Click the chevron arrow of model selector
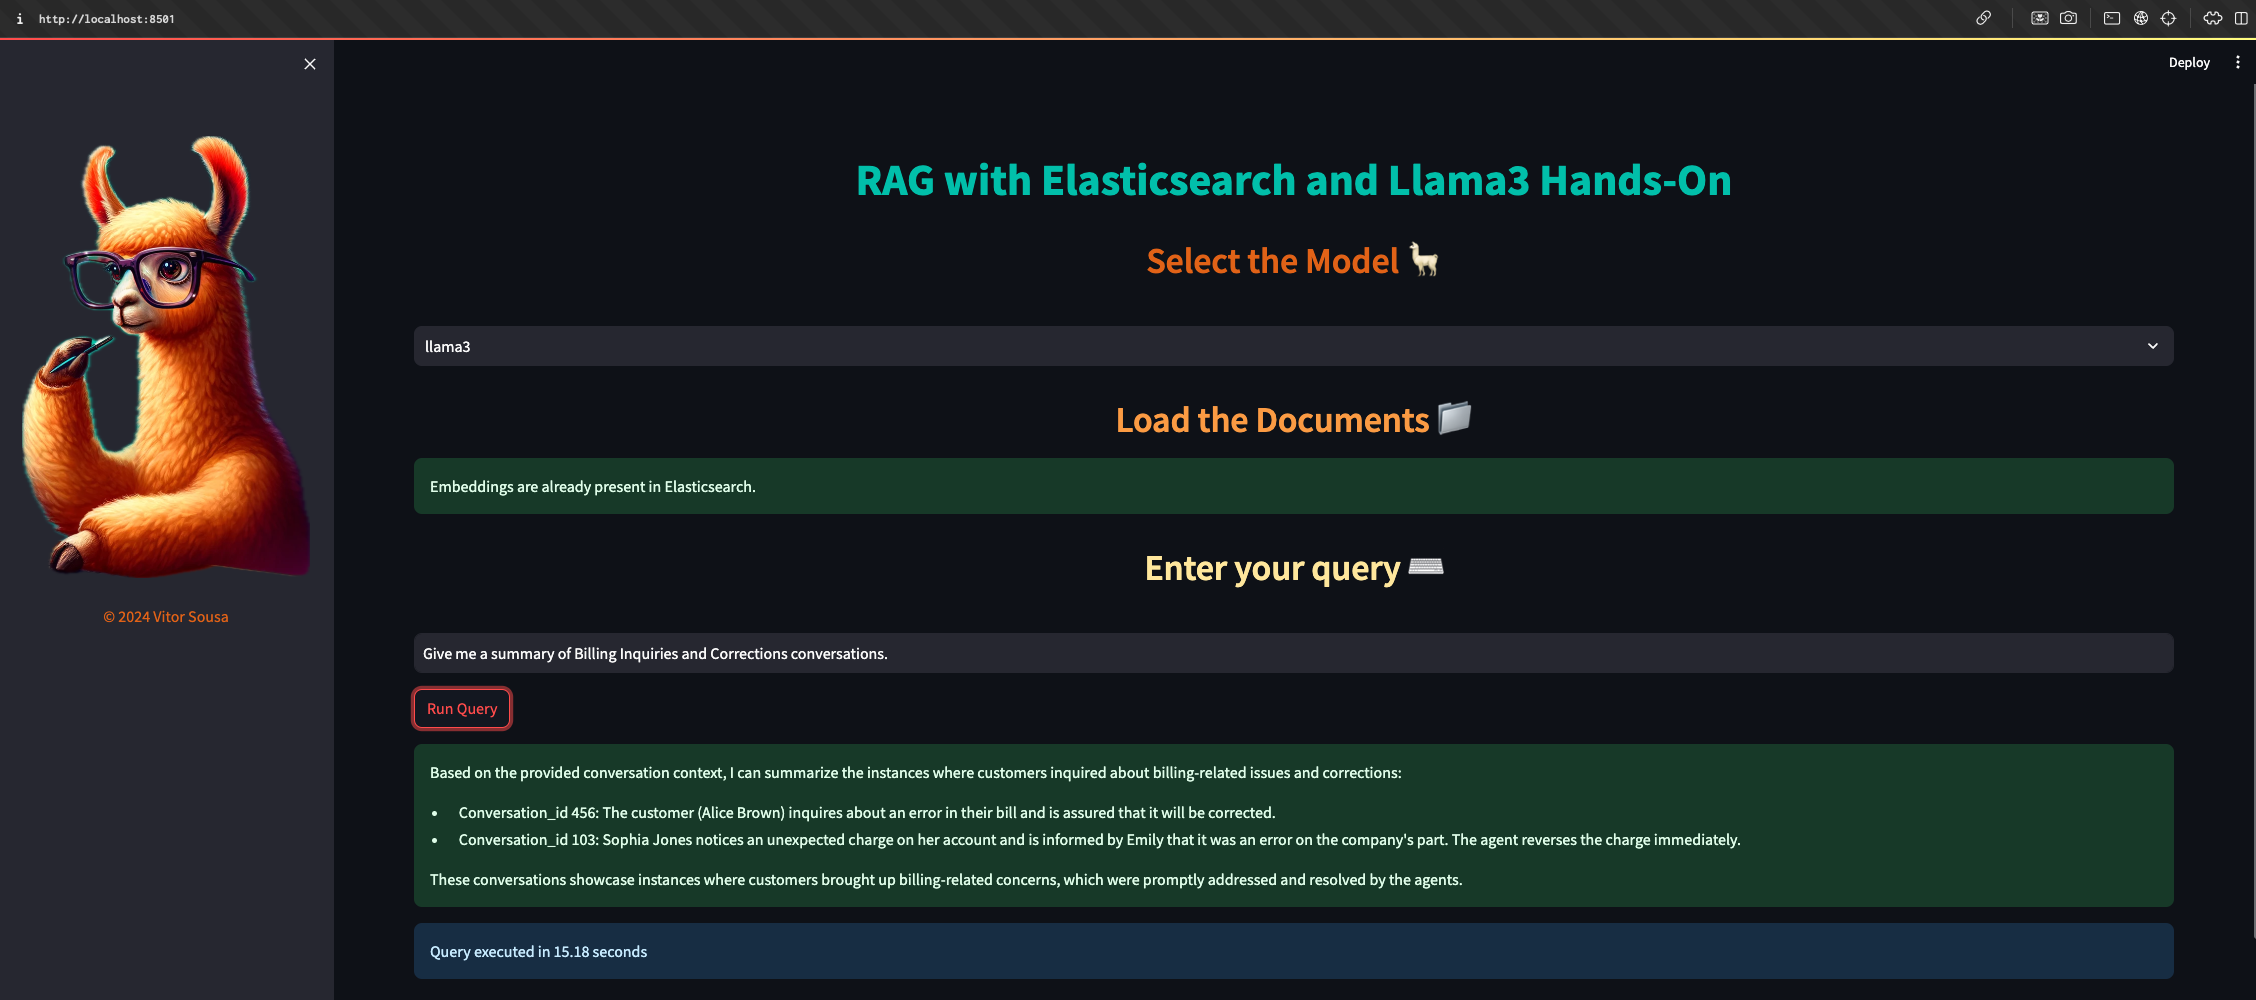Image resolution: width=2256 pixels, height=1000 pixels. point(2152,346)
